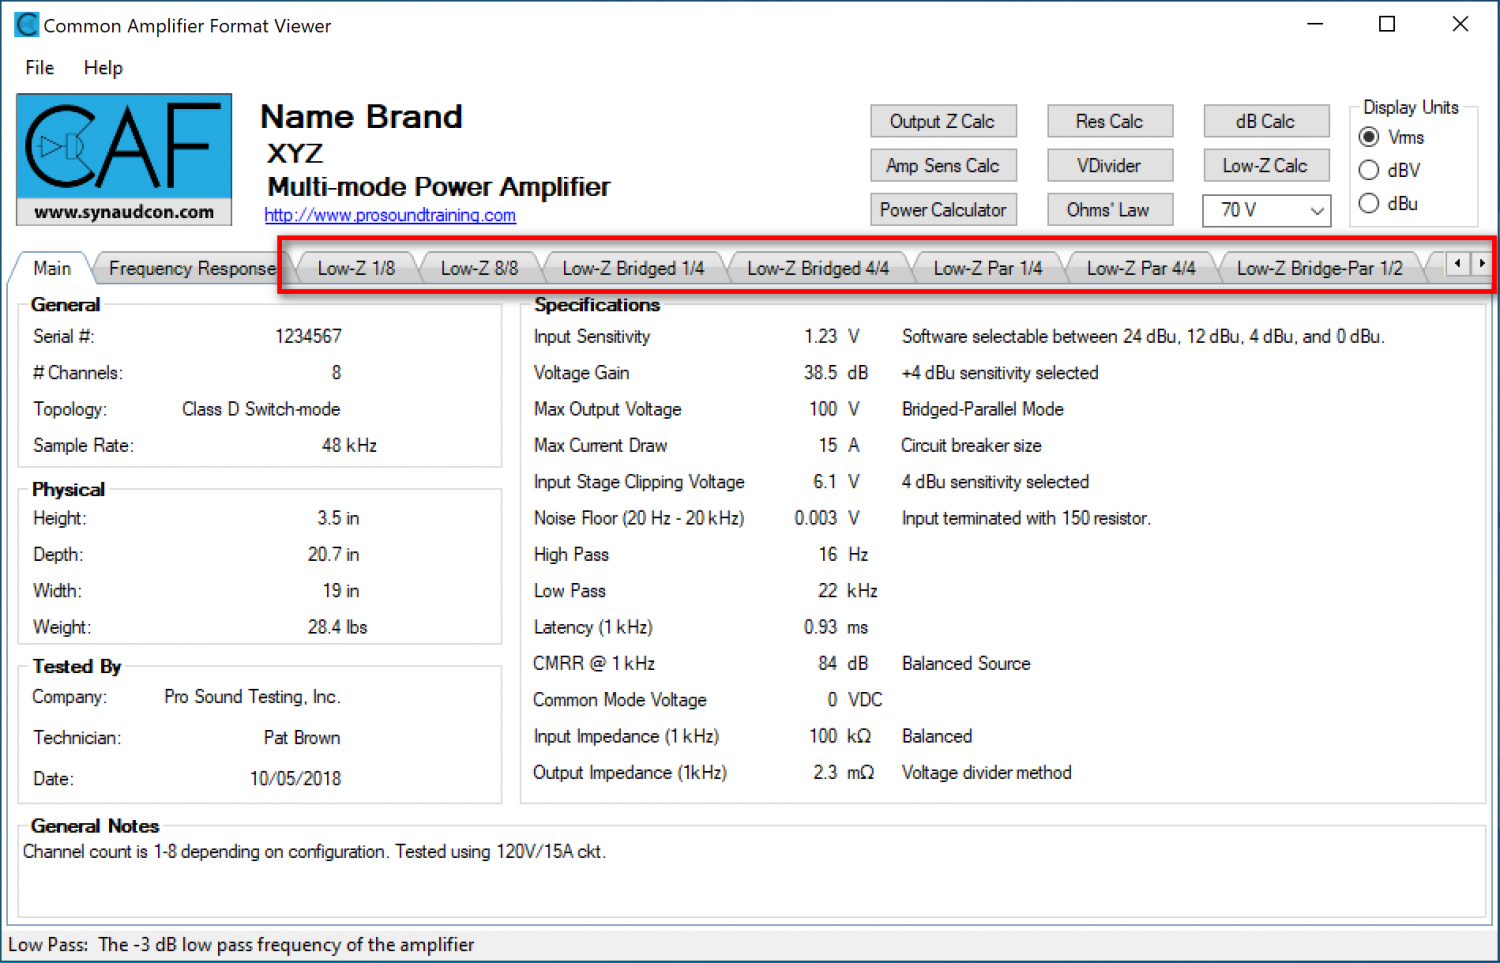Click the CAF logo image

coord(124,158)
